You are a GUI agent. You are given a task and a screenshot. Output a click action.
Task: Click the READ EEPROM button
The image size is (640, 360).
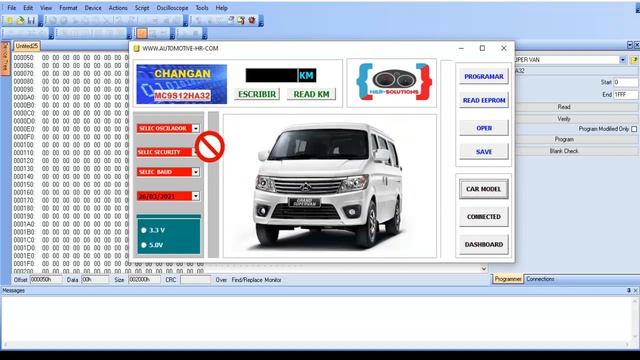[x=484, y=100]
